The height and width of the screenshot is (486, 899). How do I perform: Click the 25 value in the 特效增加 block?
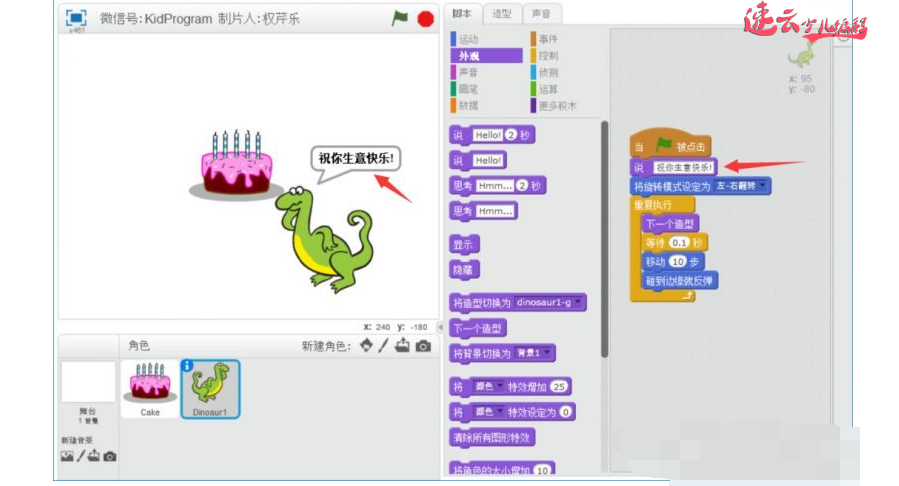coord(558,387)
